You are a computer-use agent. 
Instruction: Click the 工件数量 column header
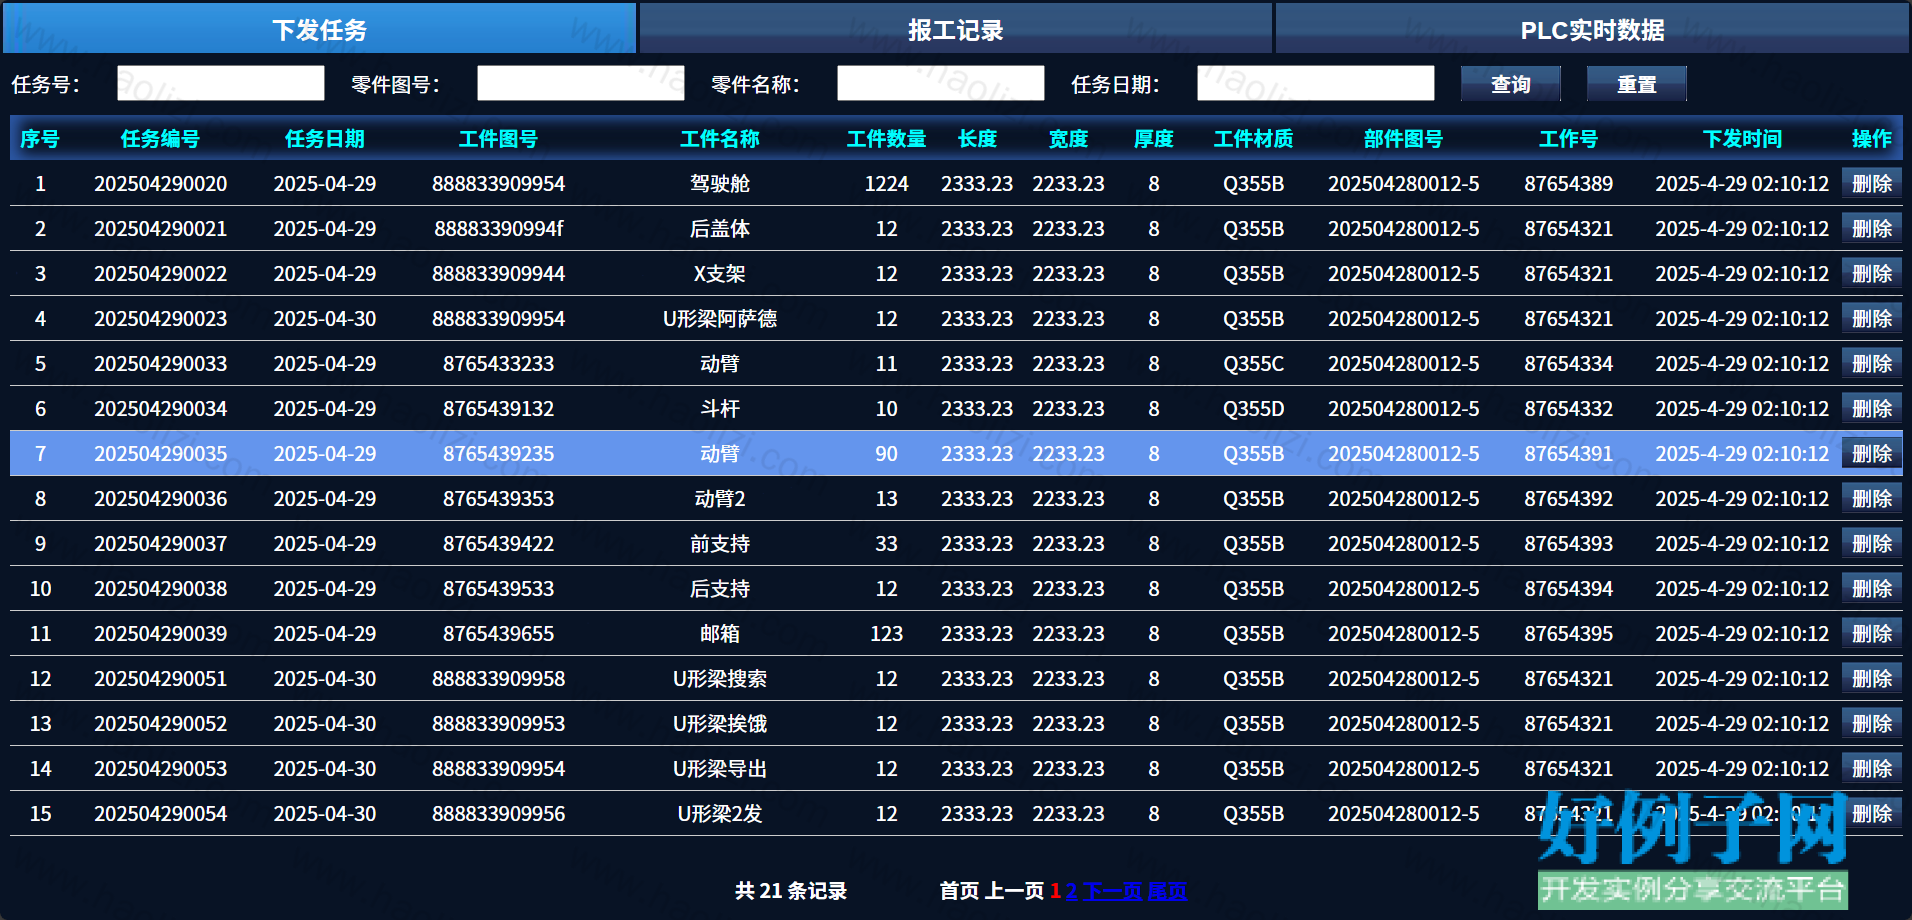886,138
